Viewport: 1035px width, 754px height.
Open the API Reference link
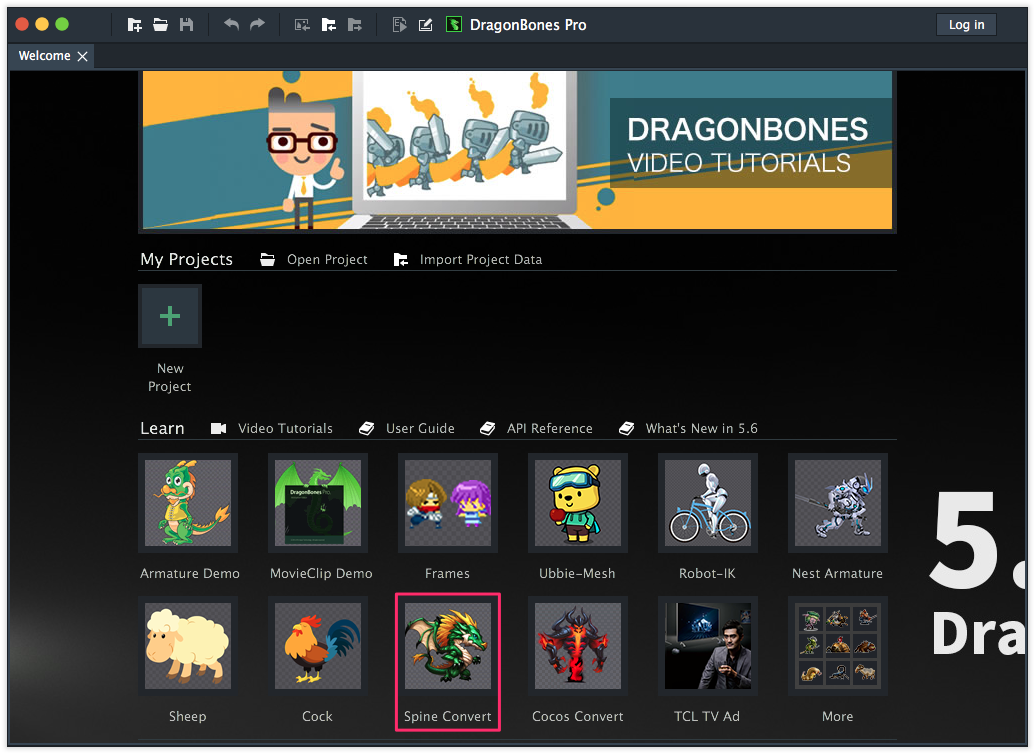click(550, 428)
